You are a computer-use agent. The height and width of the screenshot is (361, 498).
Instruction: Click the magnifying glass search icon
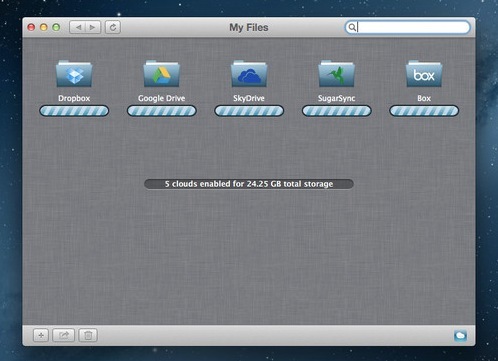click(x=352, y=27)
